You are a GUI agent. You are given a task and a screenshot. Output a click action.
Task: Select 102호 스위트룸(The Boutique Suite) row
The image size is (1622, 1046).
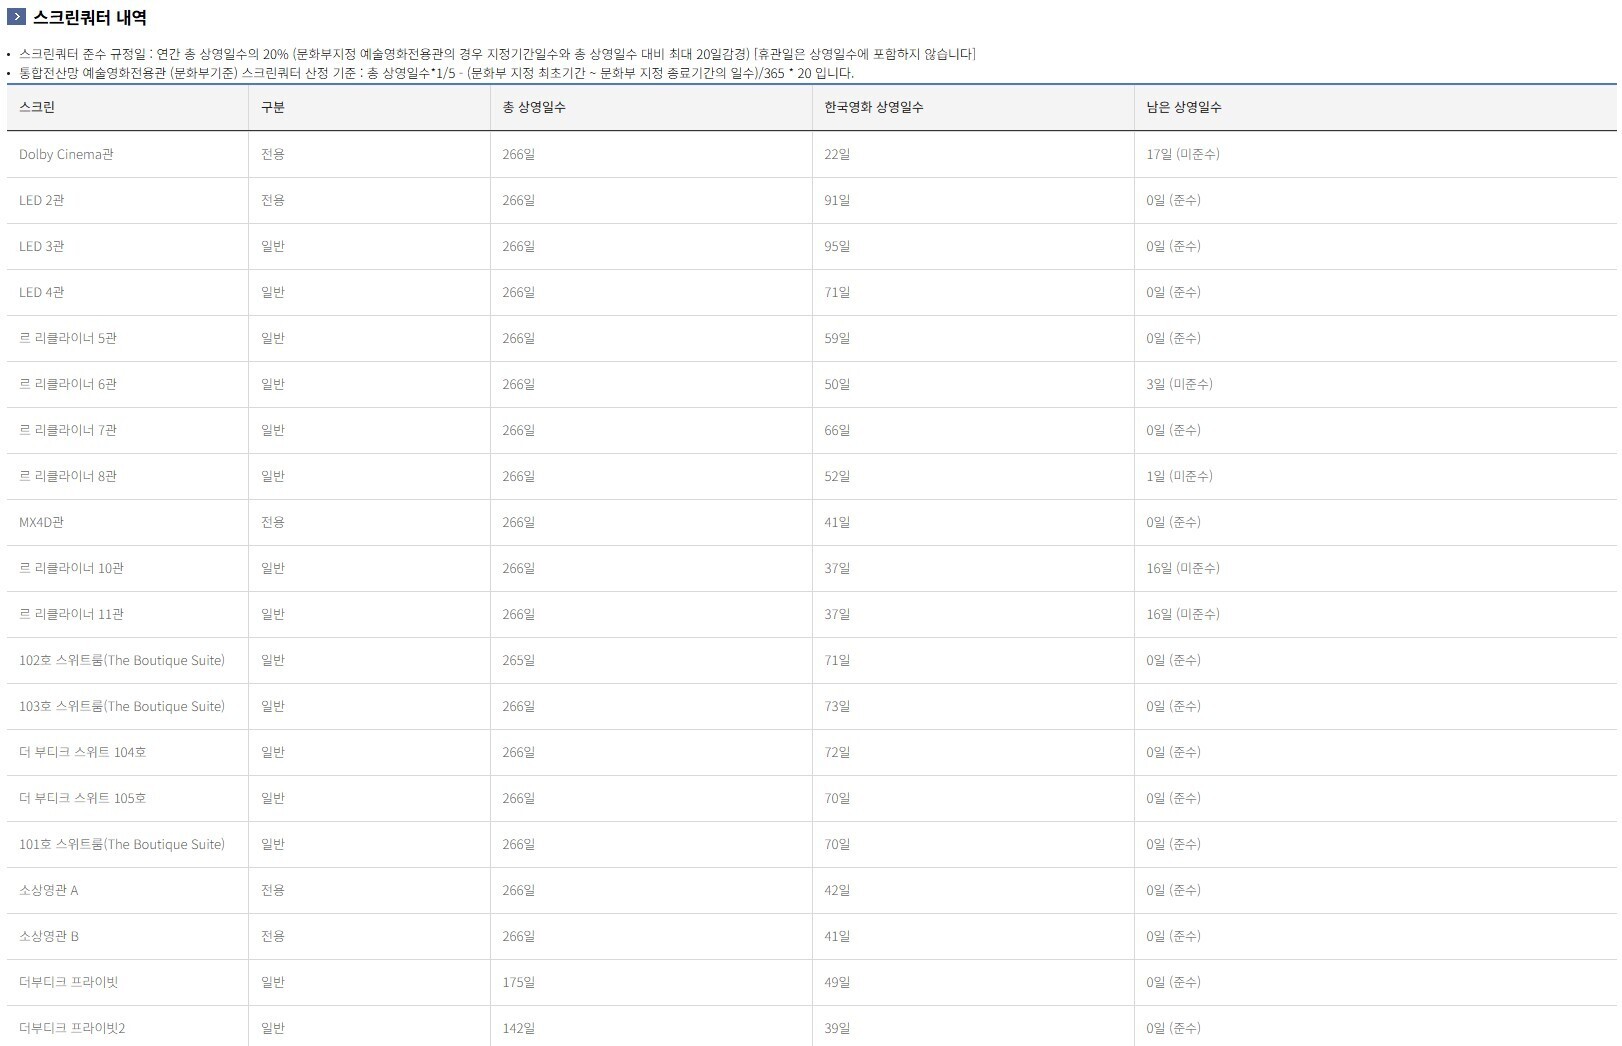point(811,660)
